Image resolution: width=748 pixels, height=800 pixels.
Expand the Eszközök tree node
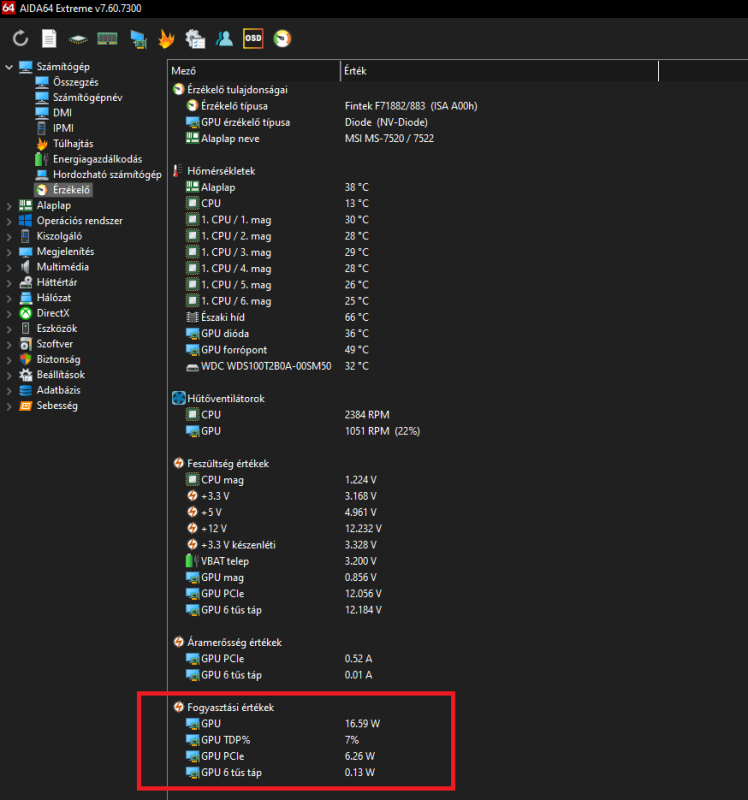point(9,329)
